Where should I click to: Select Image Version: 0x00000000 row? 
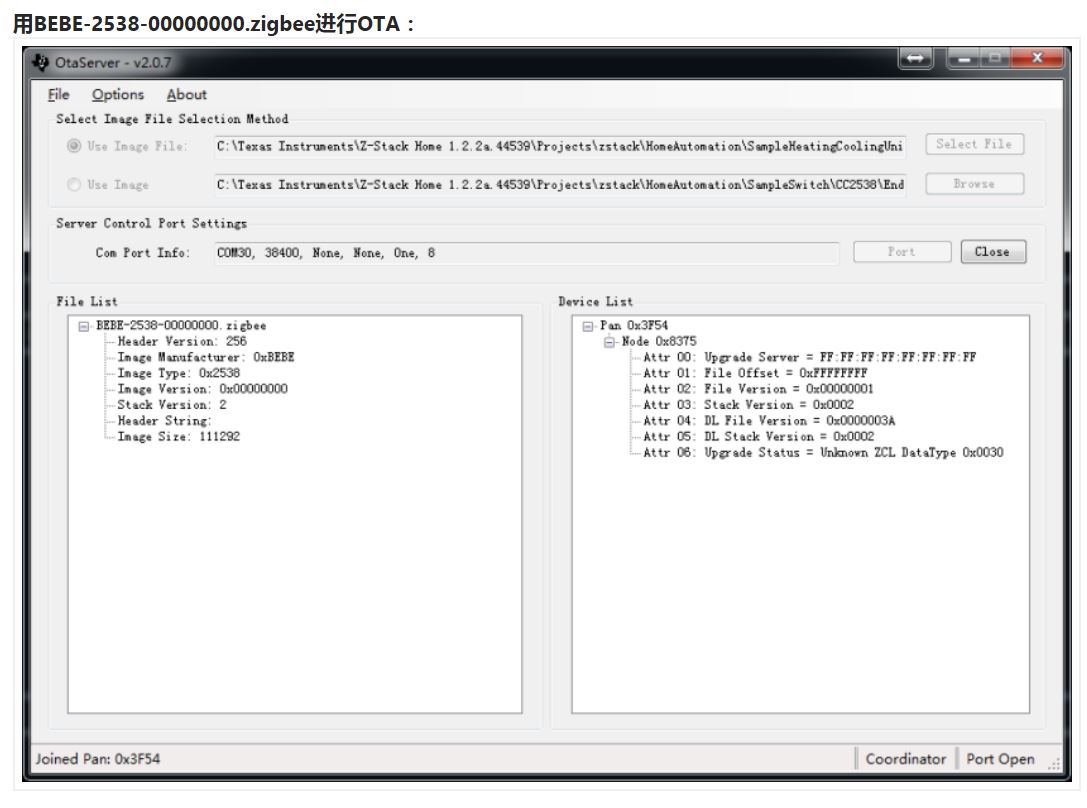click(x=202, y=389)
